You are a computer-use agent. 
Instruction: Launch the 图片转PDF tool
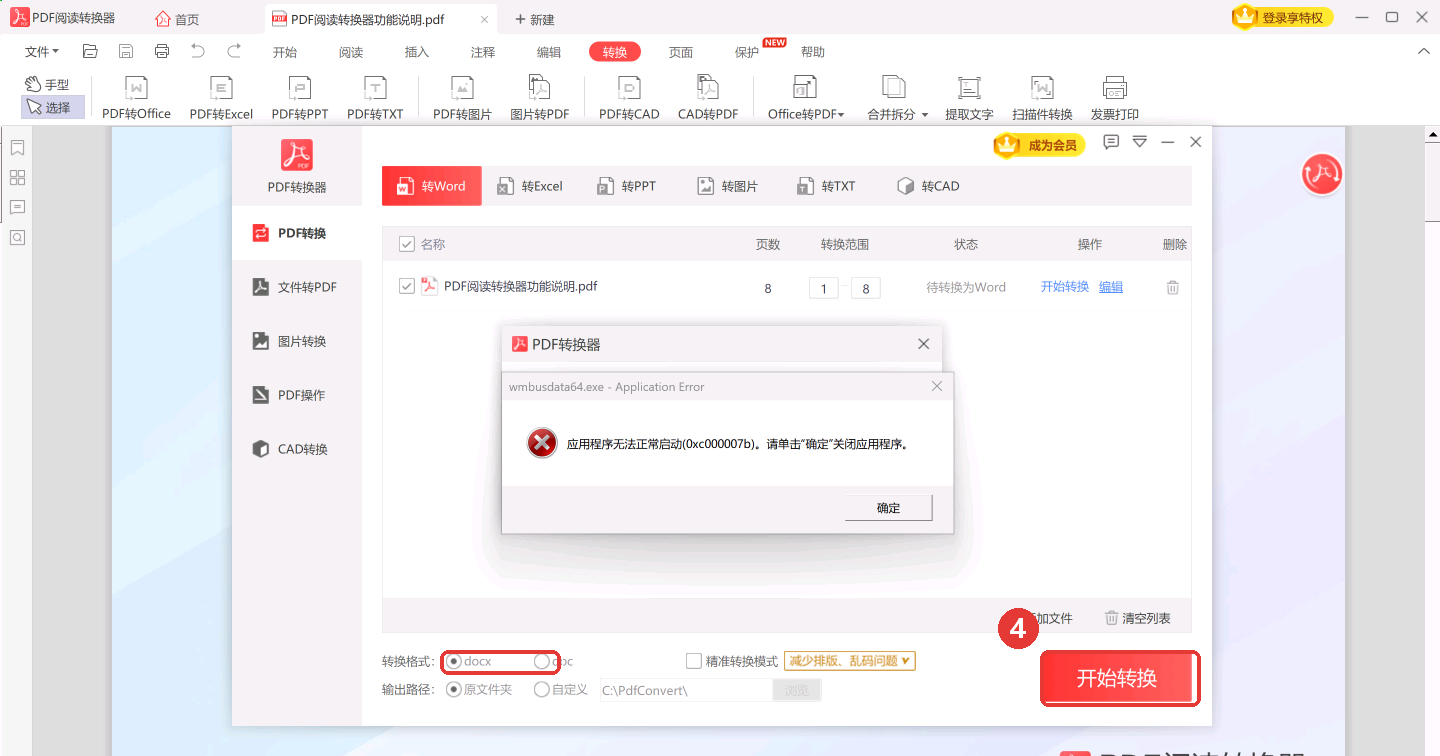point(540,98)
